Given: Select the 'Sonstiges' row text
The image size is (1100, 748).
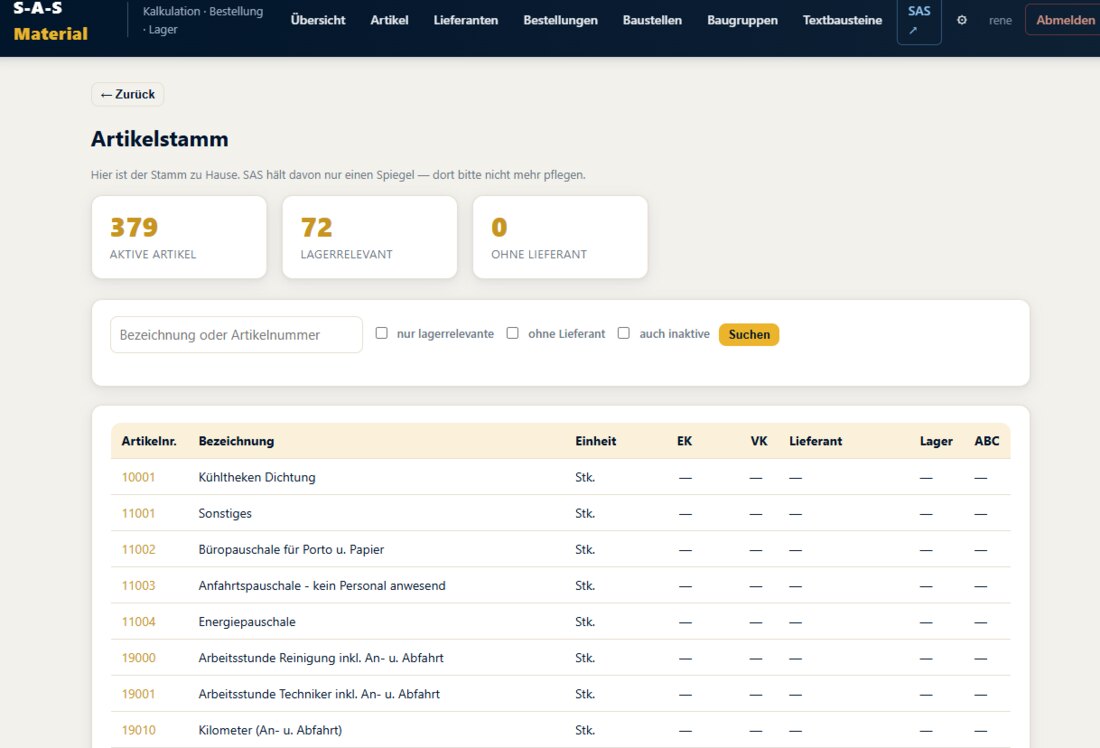Looking at the screenshot, I should click(224, 514).
